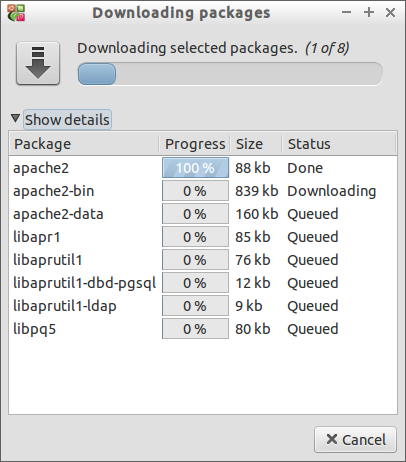
Task: Click the apache2 100 % progress cell
Action: (x=195, y=168)
